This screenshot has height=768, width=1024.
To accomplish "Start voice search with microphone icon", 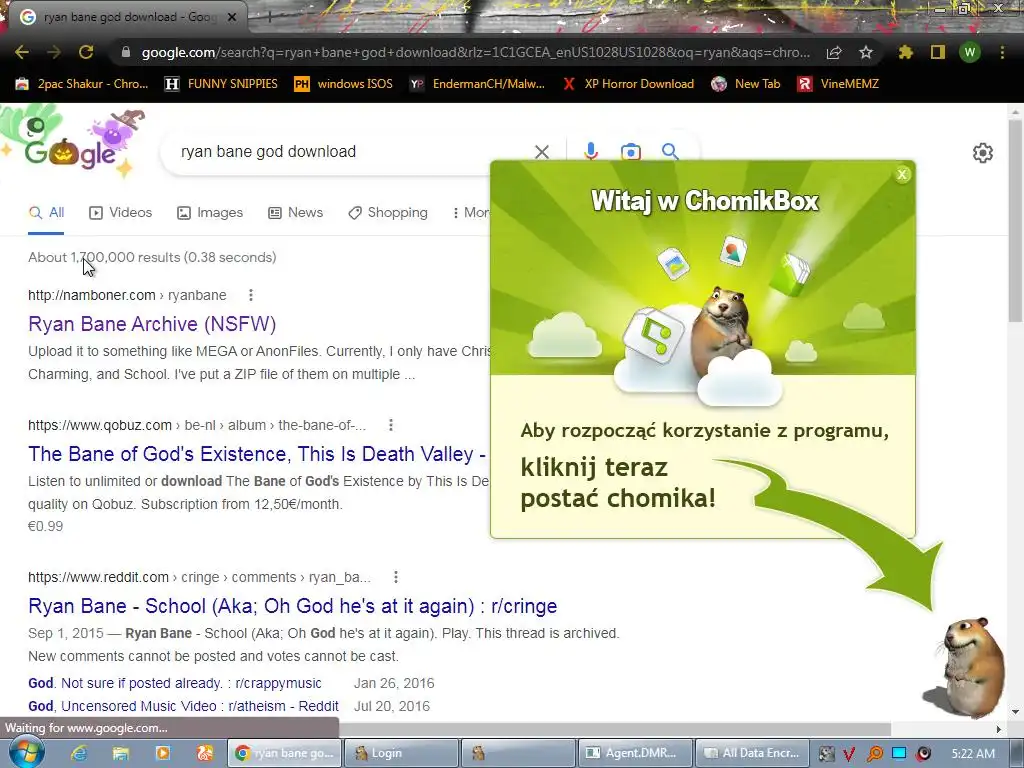I will pos(591,152).
